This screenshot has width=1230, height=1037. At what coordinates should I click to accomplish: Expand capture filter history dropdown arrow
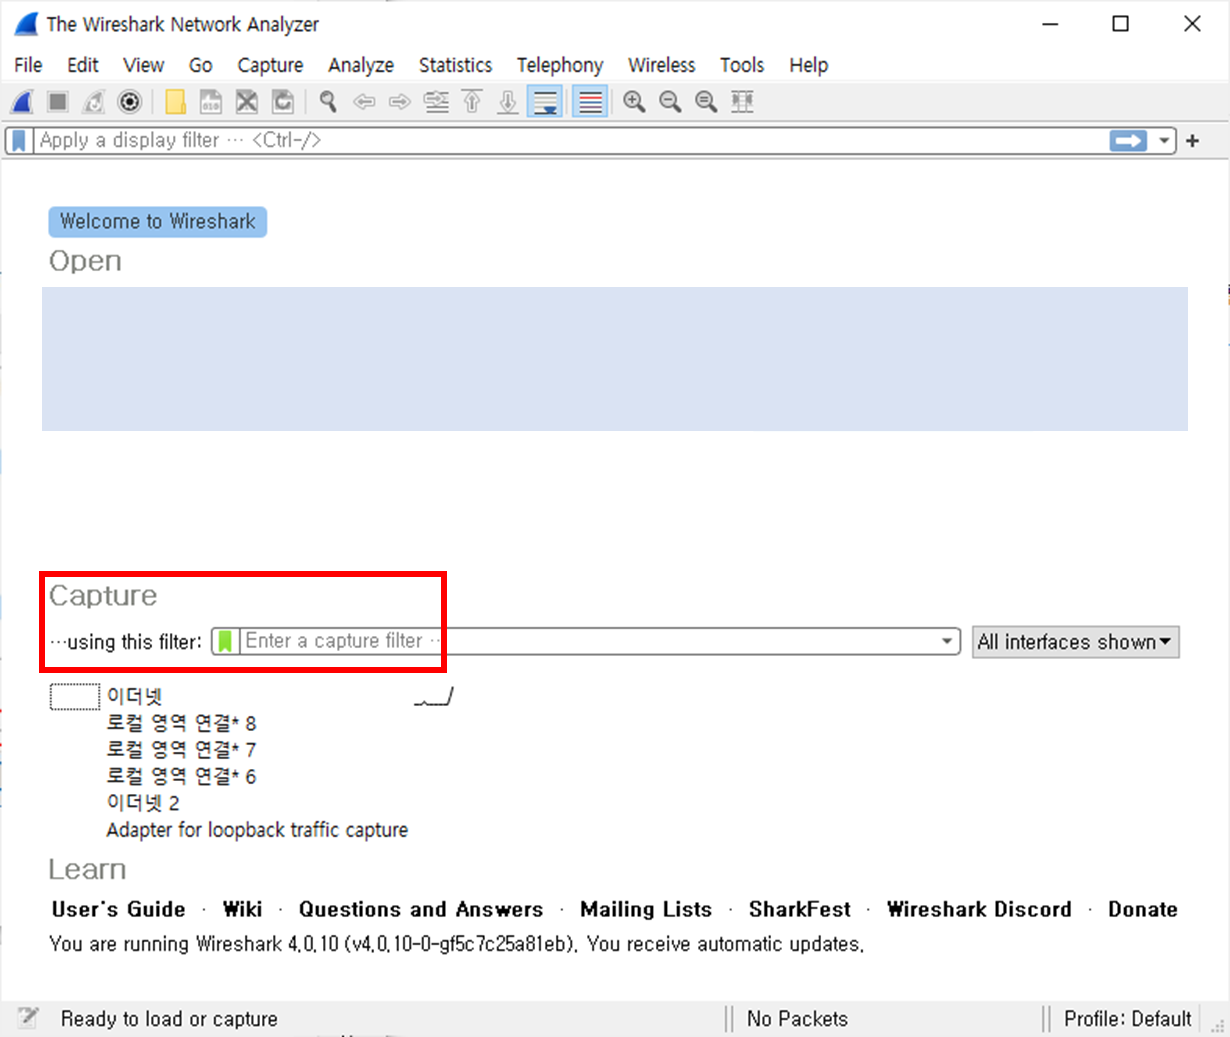coord(947,641)
